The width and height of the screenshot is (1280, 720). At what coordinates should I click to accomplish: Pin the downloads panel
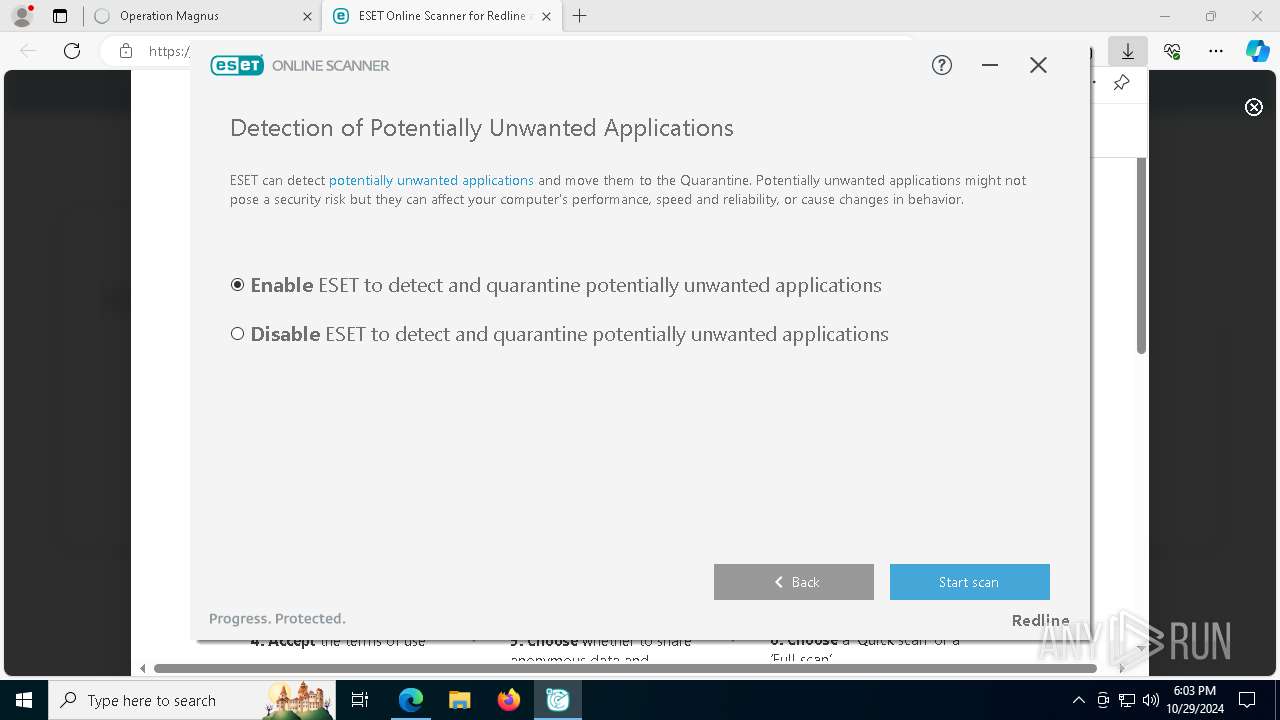coord(1121,83)
